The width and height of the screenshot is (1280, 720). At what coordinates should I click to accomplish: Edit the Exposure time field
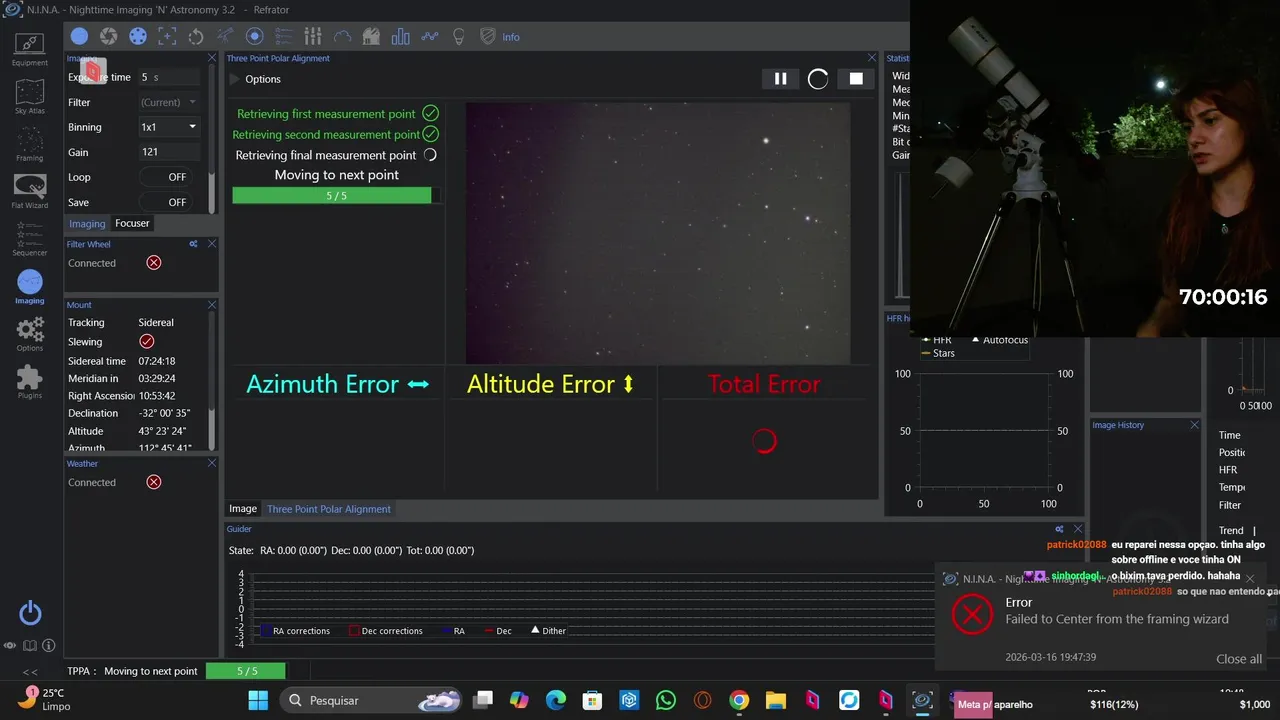pos(168,77)
